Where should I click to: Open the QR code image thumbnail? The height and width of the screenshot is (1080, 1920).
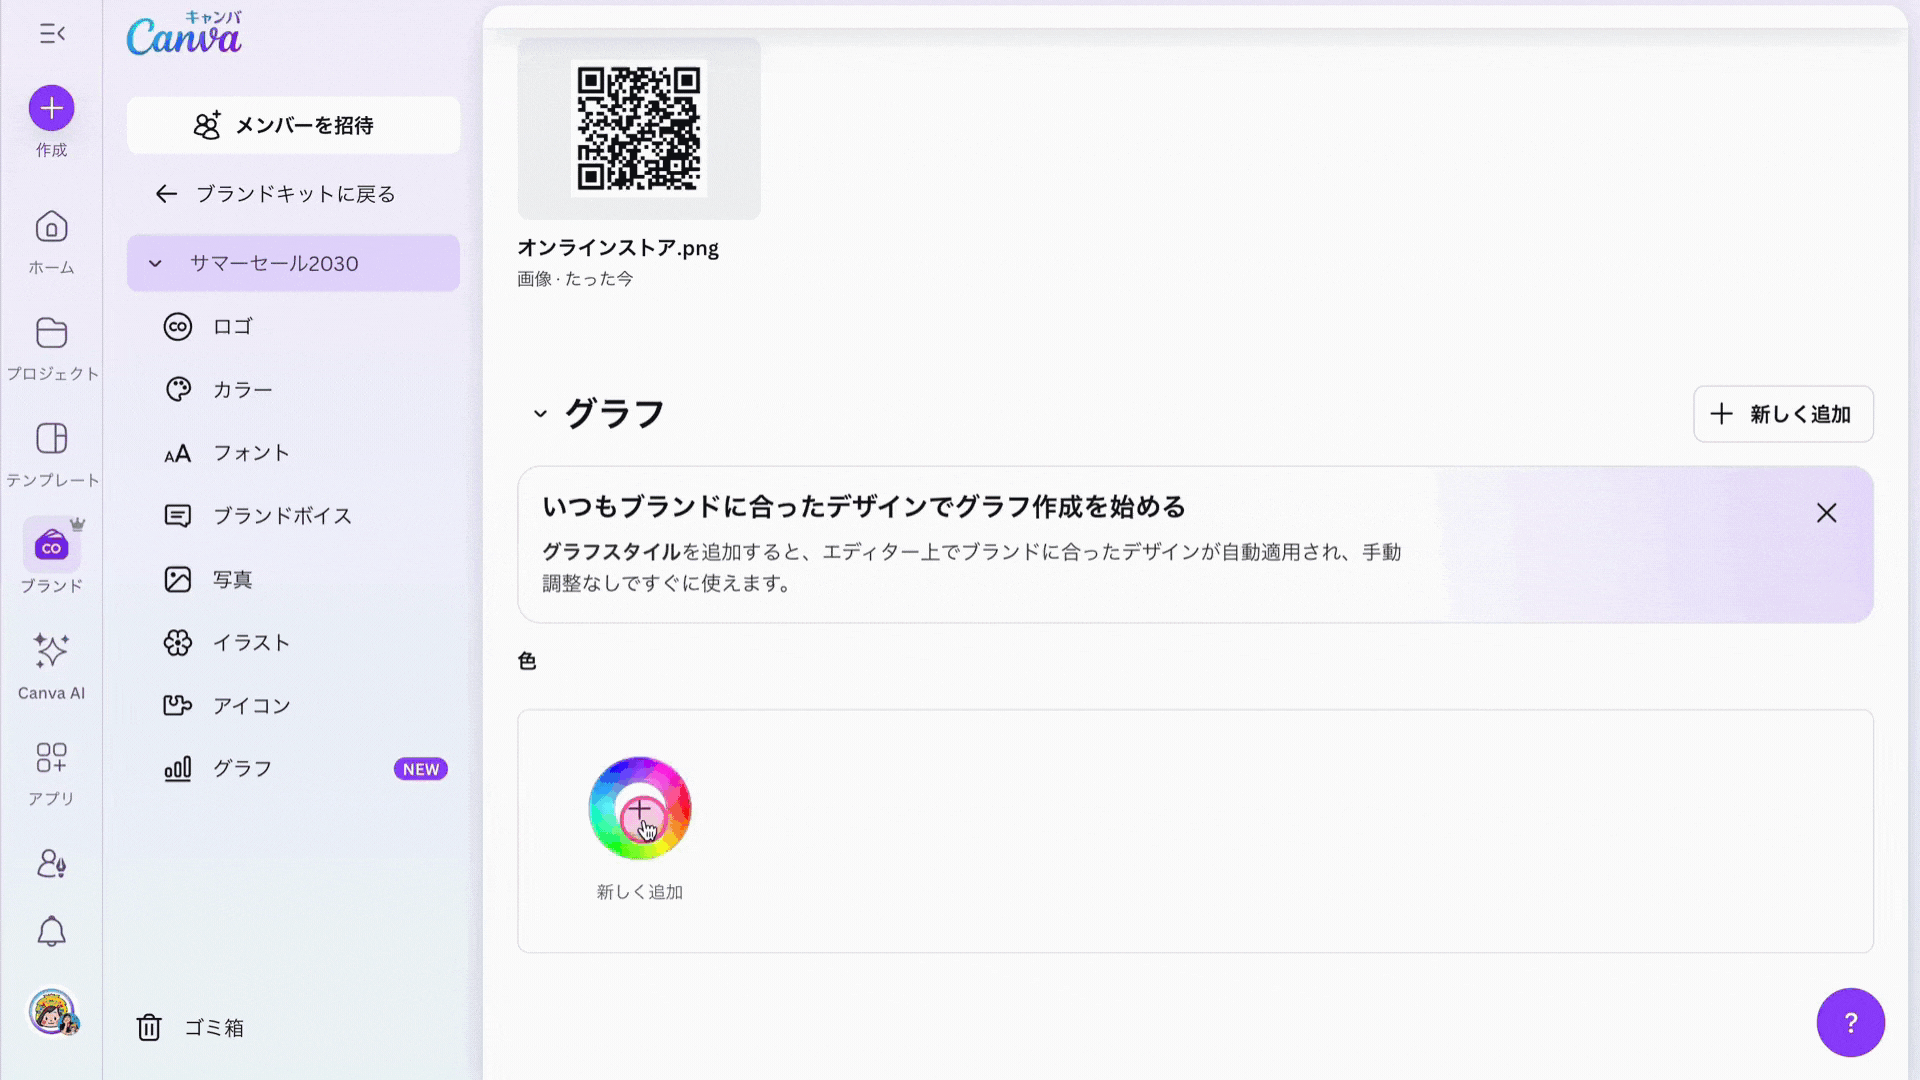639,129
